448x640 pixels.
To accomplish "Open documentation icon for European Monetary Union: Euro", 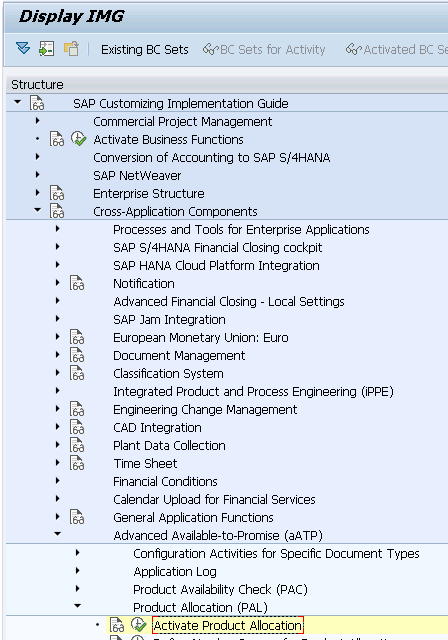I will point(77,337).
